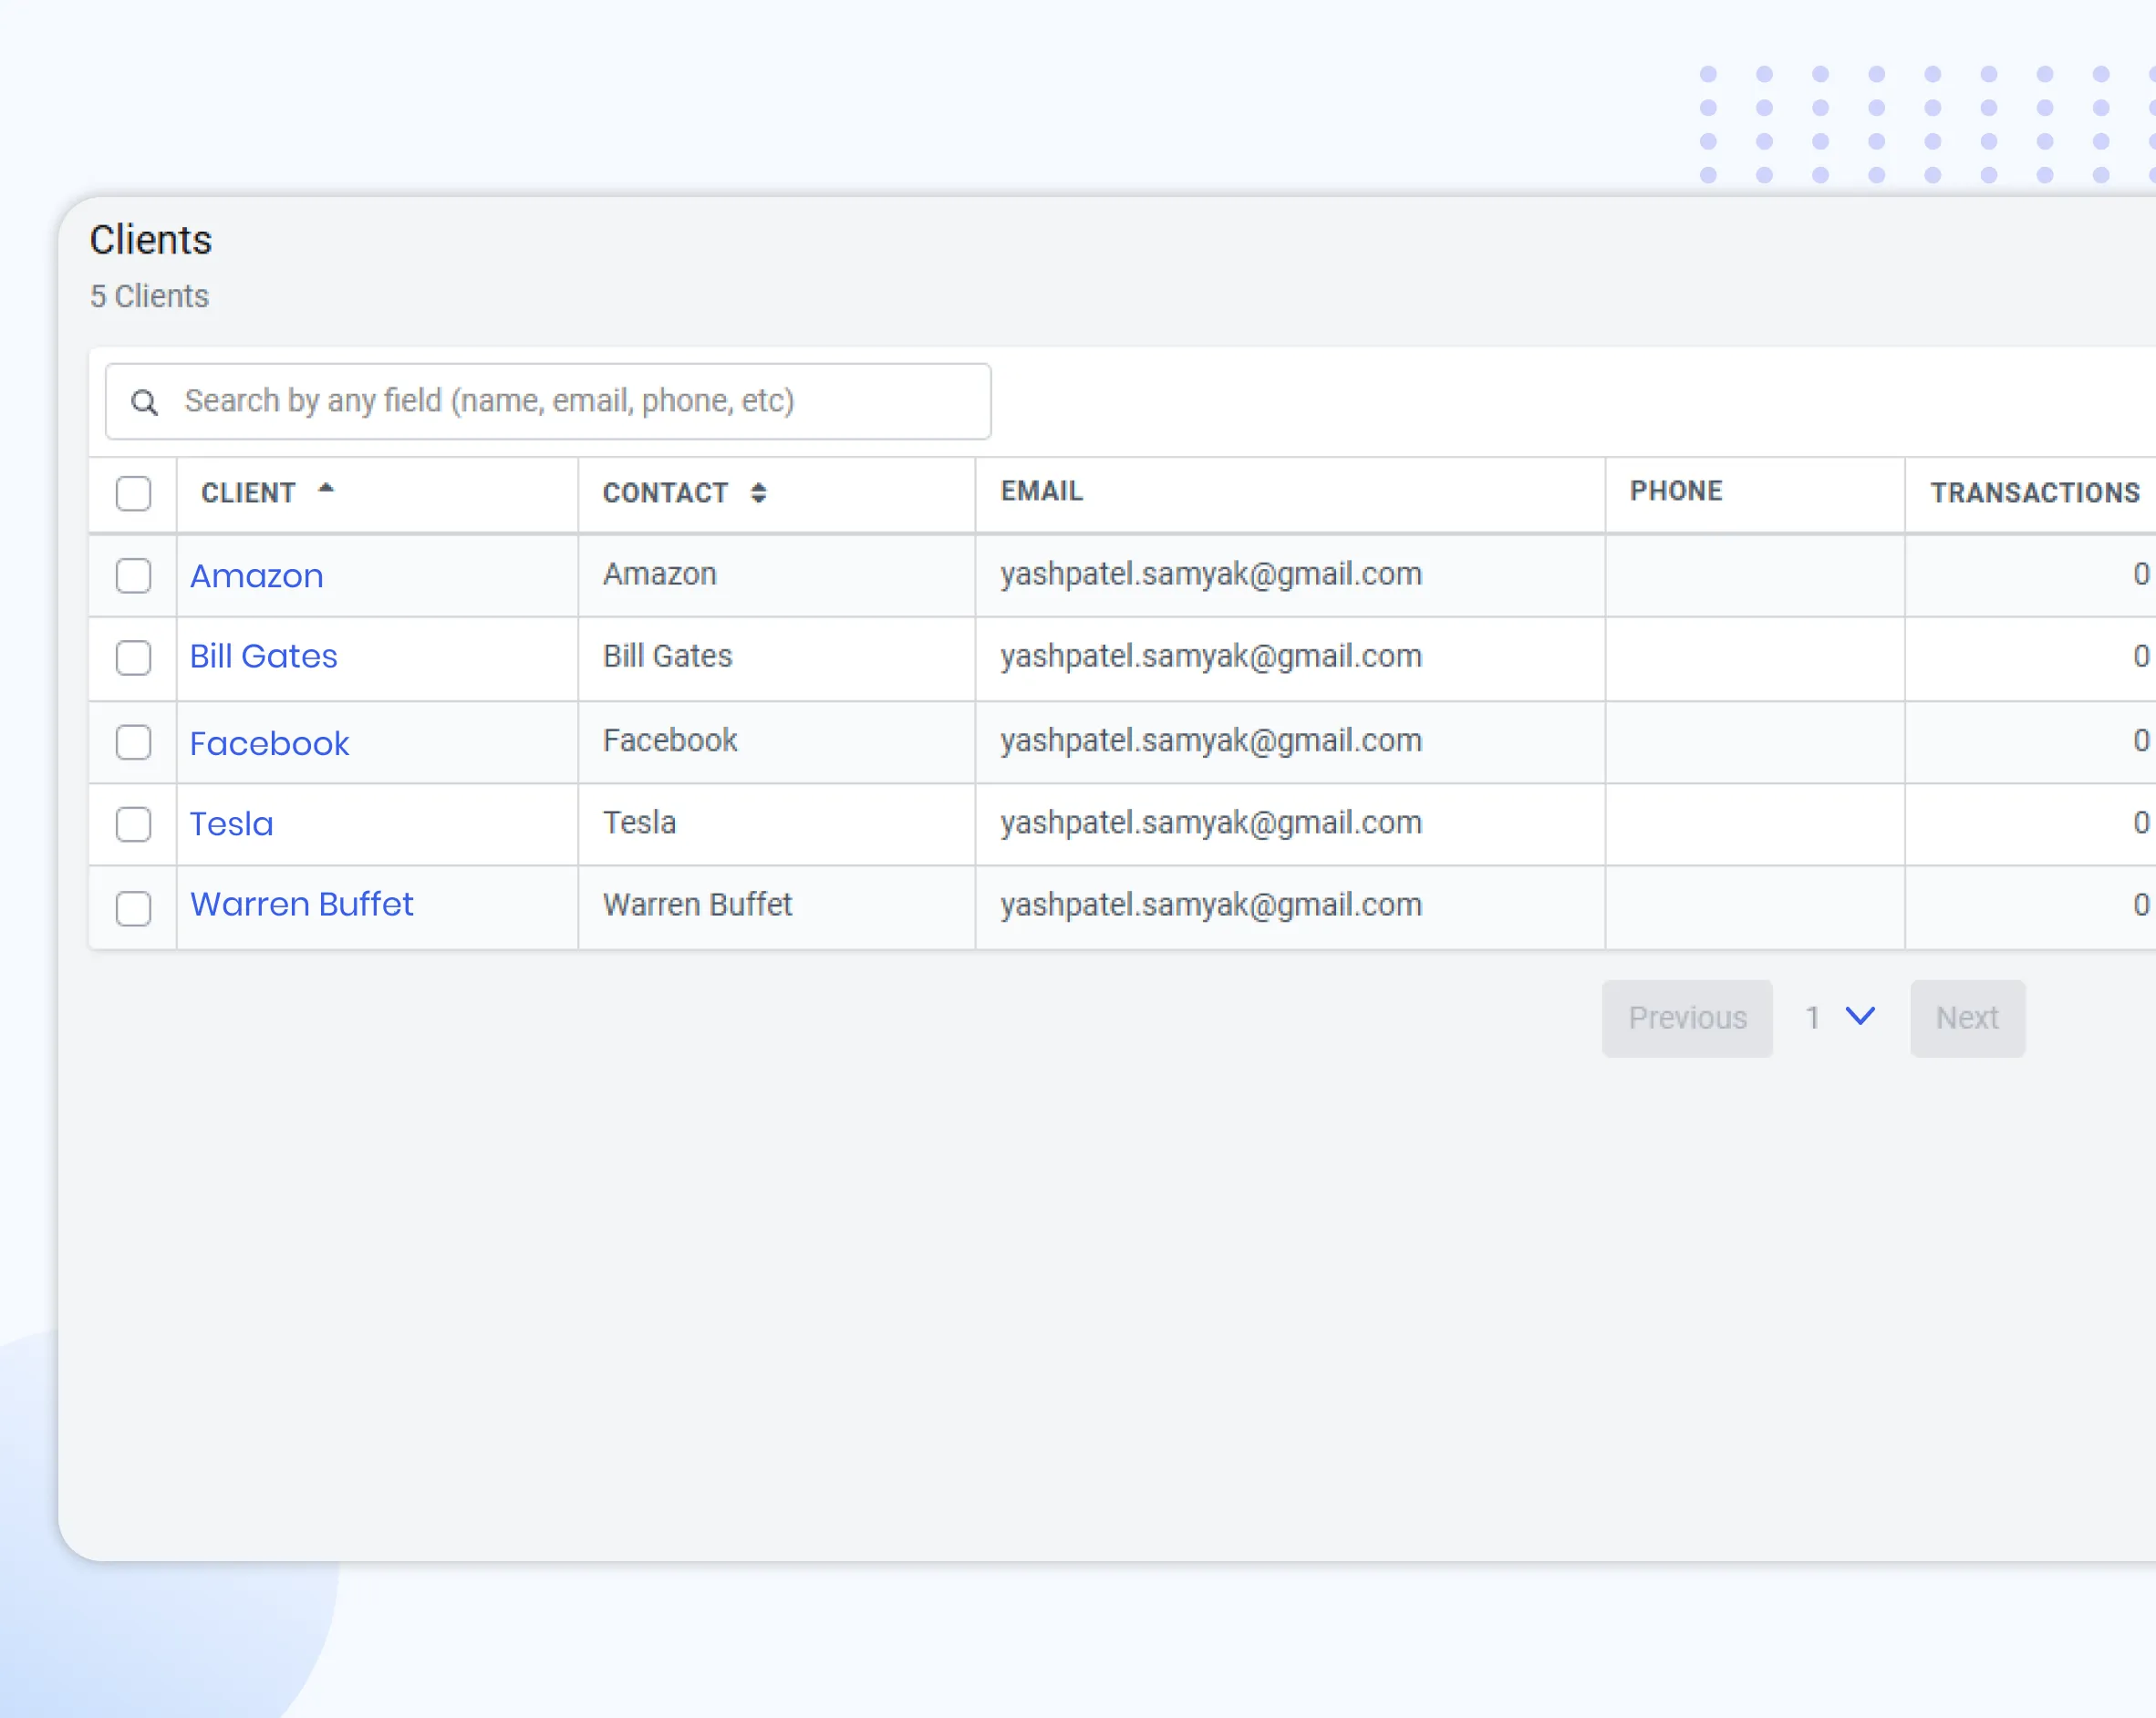Toggle the select-all header checkbox
Image resolution: width=2156 pixels, height=1718 pixels.
tap(133, 491)
